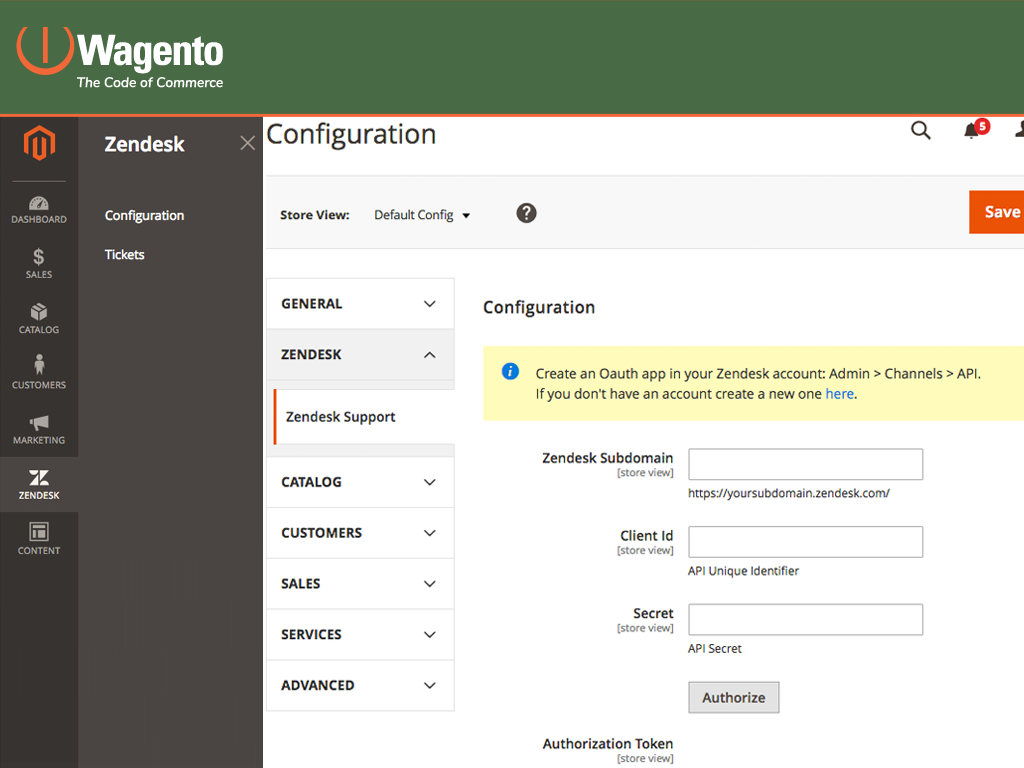The height and width of the screenshot is (768, 1024).
Task: Select the Zendesk Support tab
Action: (364, 417)
